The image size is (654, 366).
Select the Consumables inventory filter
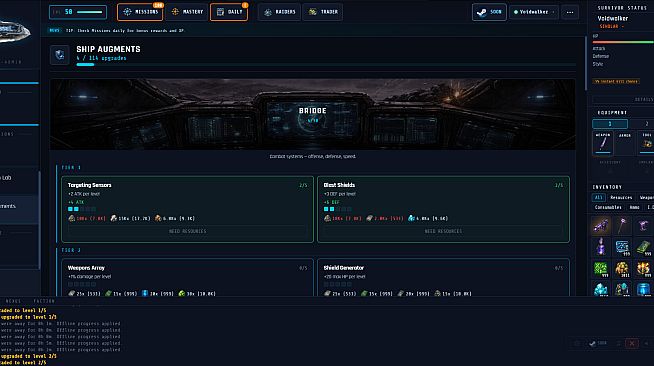point(608,207)
